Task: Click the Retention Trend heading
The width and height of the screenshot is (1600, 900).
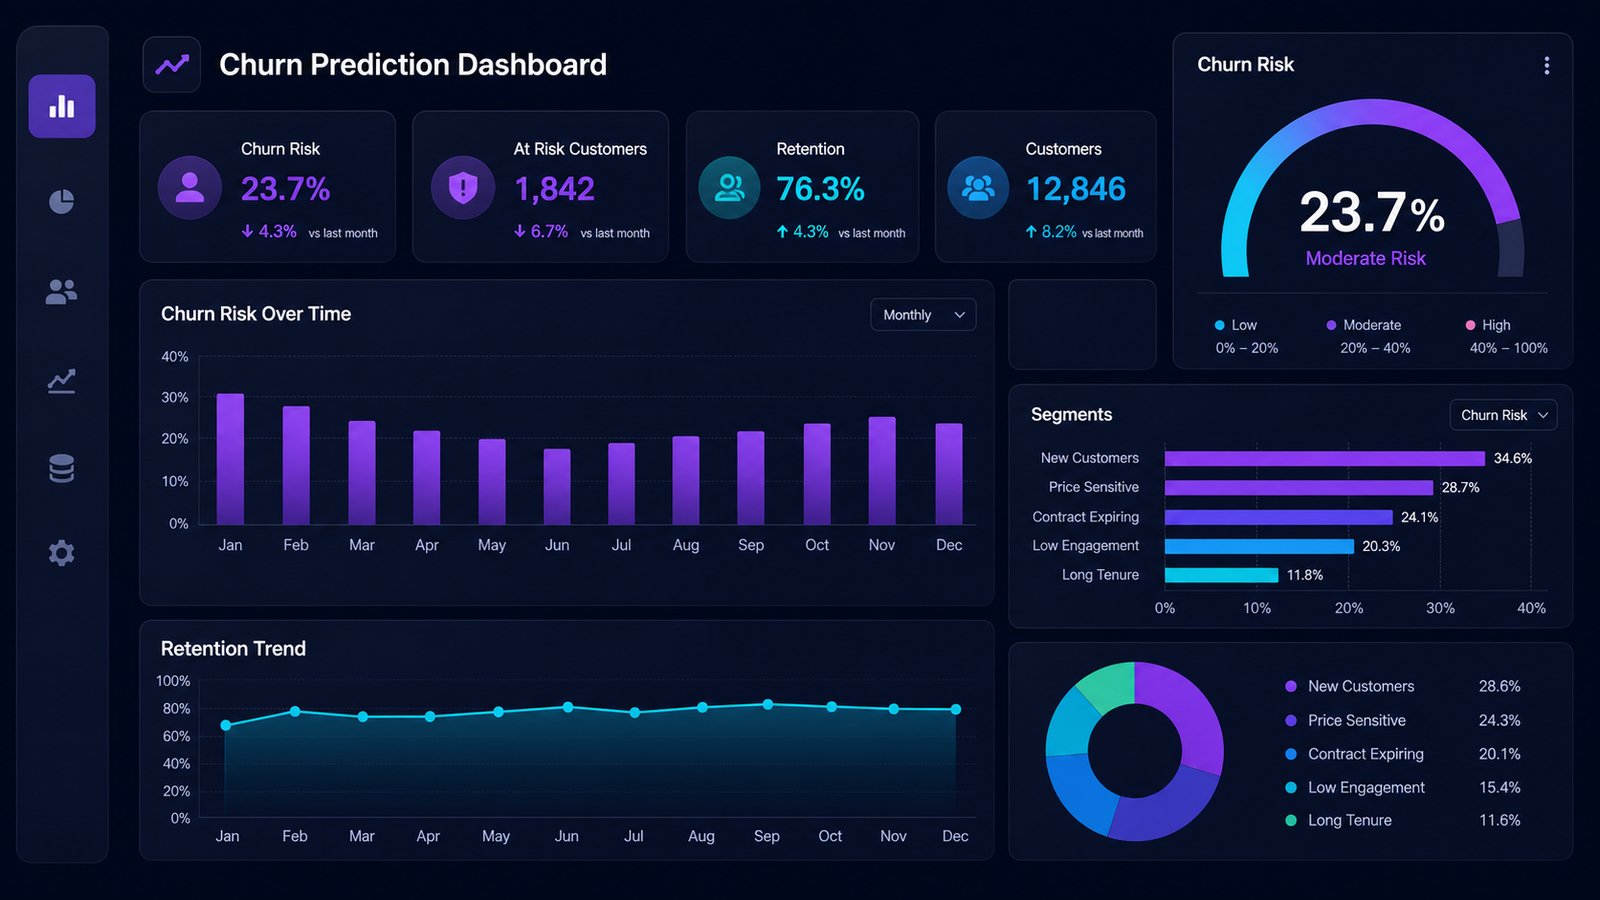Action: tap(233, 649)
